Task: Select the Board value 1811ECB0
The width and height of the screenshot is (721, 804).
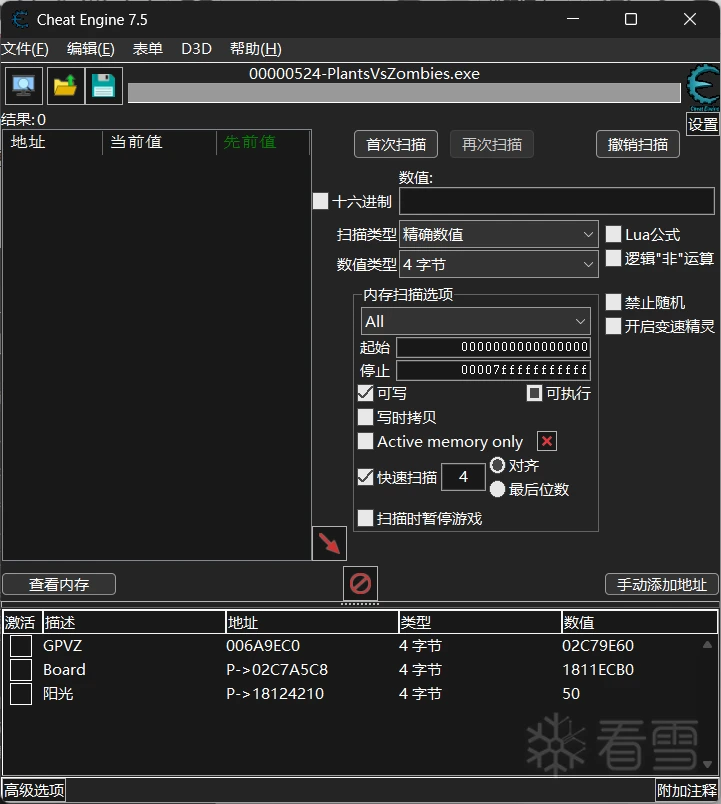Action: 598,670
